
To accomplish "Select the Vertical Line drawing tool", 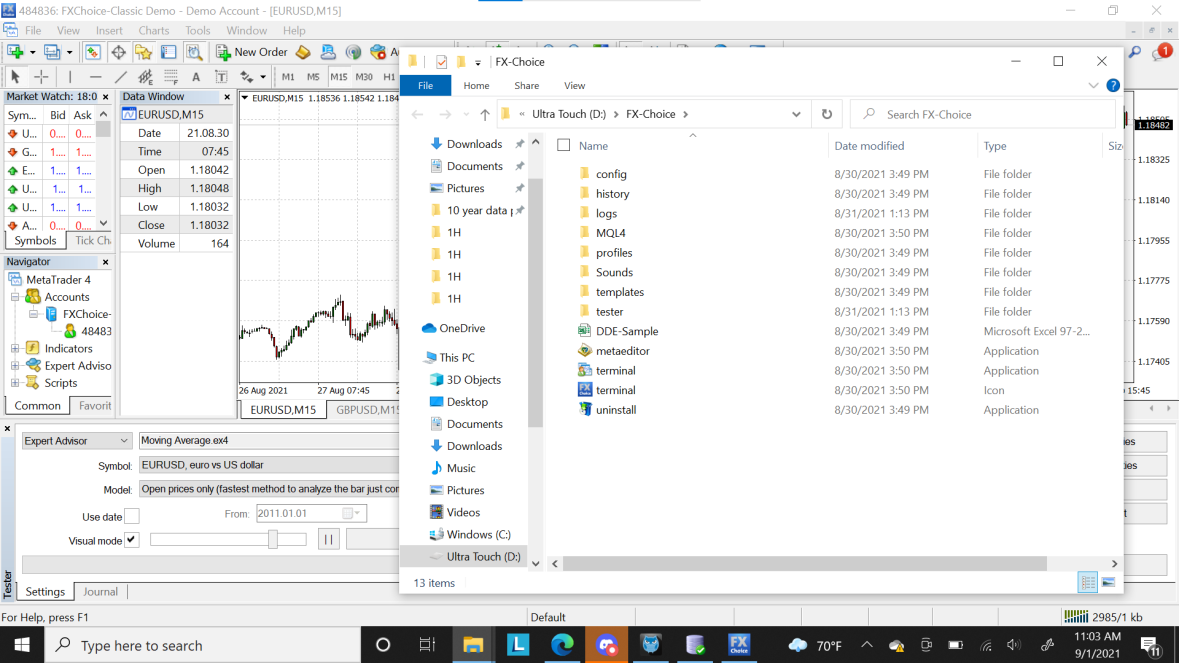I will [x=70, y=77].
